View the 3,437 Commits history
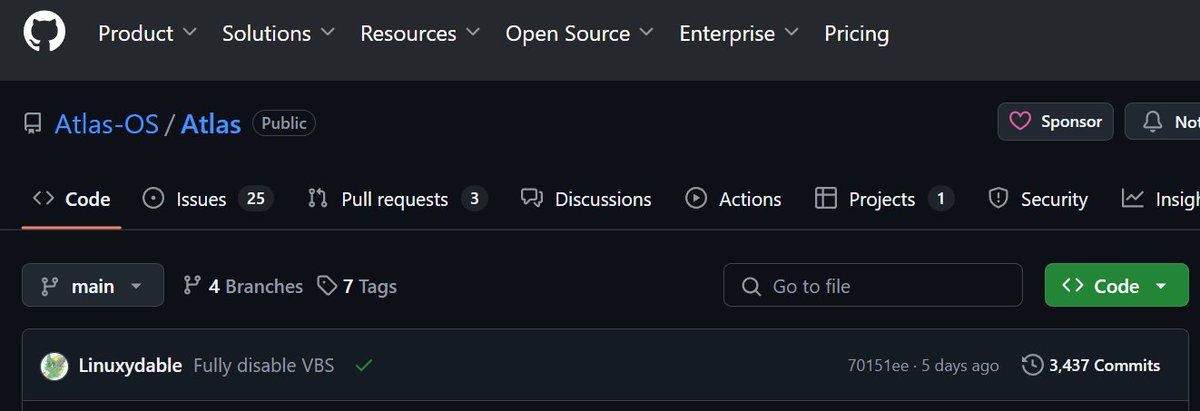 pyautogui.click(x=1091, y=366)
